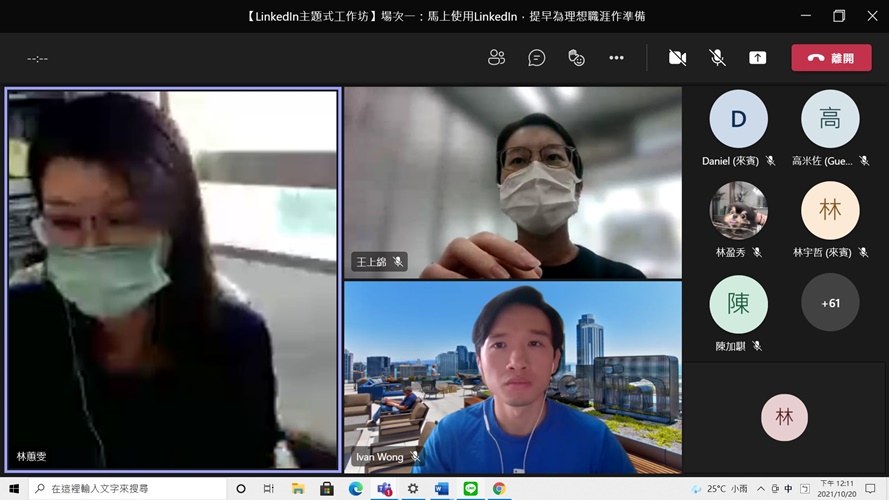Open the meeting chat panel
Screen dimensions: 889x500
[x=537, y=58]
